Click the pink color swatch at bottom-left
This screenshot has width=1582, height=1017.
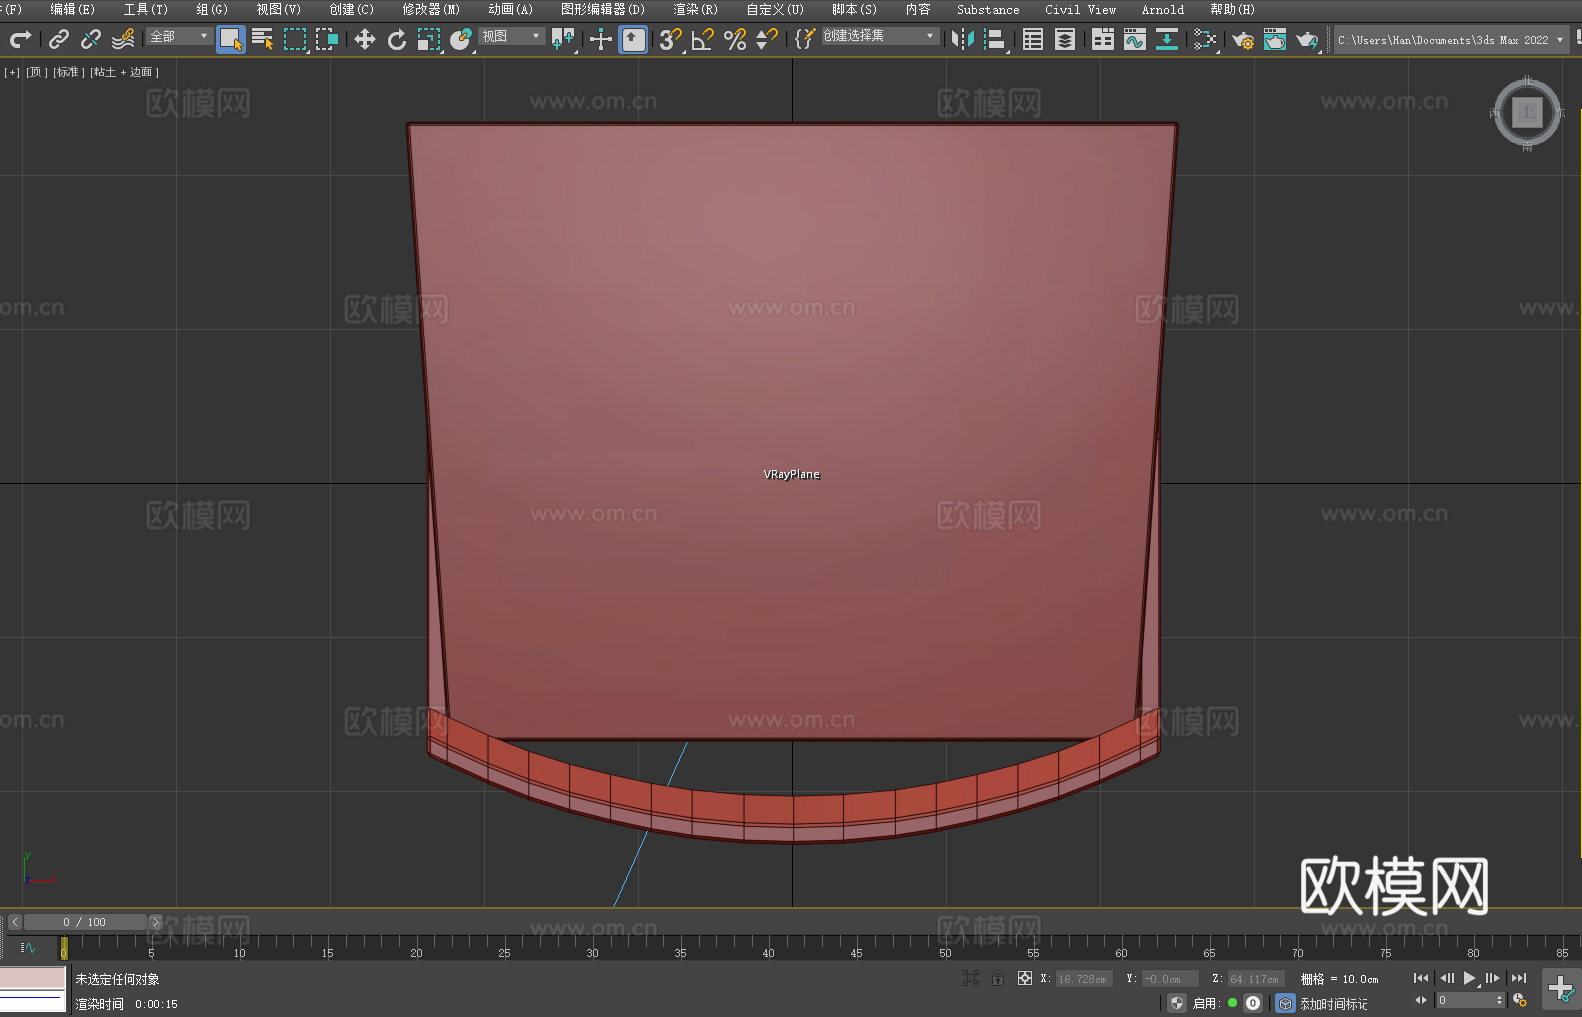(33, 977)
